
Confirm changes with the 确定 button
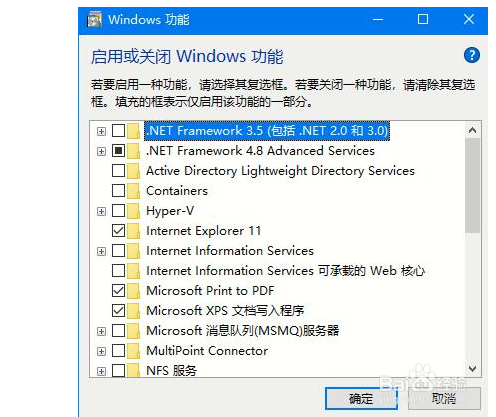[x=361, y=398]
